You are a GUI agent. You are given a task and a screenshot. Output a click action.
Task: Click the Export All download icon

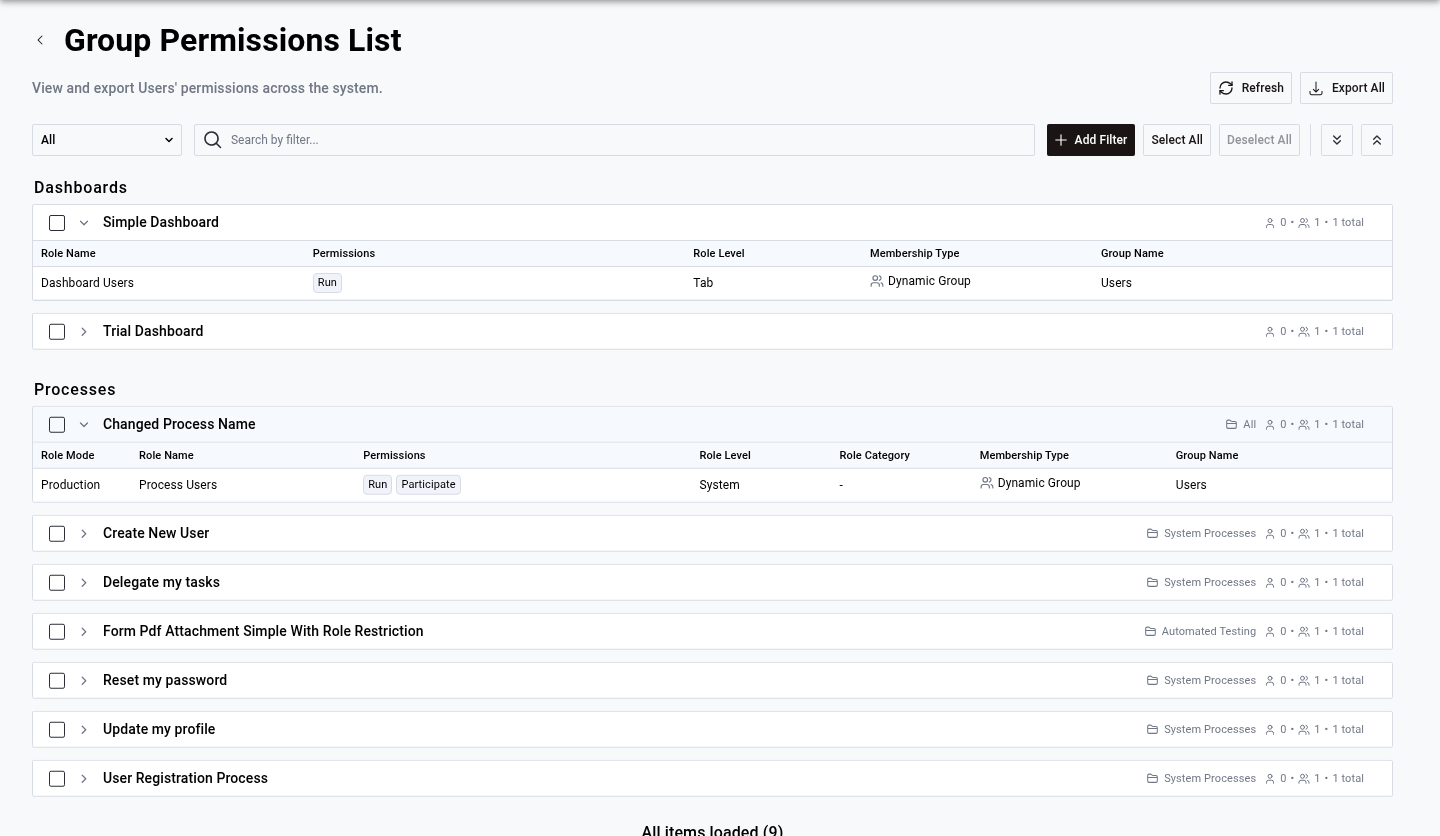[1316, 88]
